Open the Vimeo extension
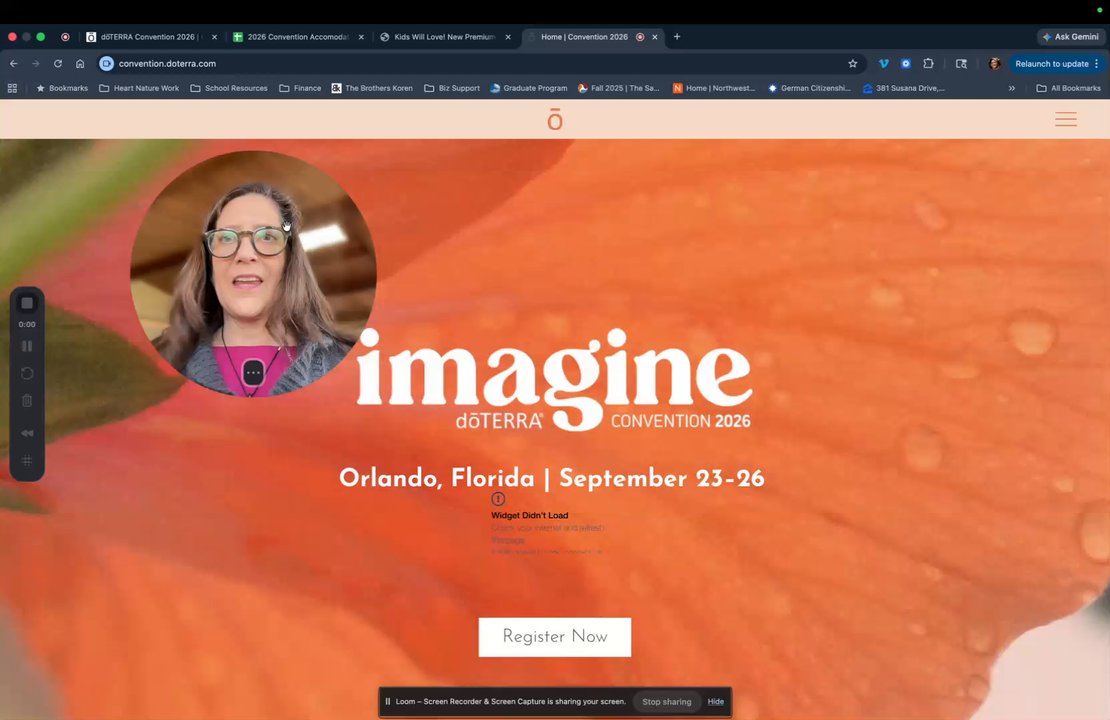Screen dimensions: 1110x720 (883, 64)
